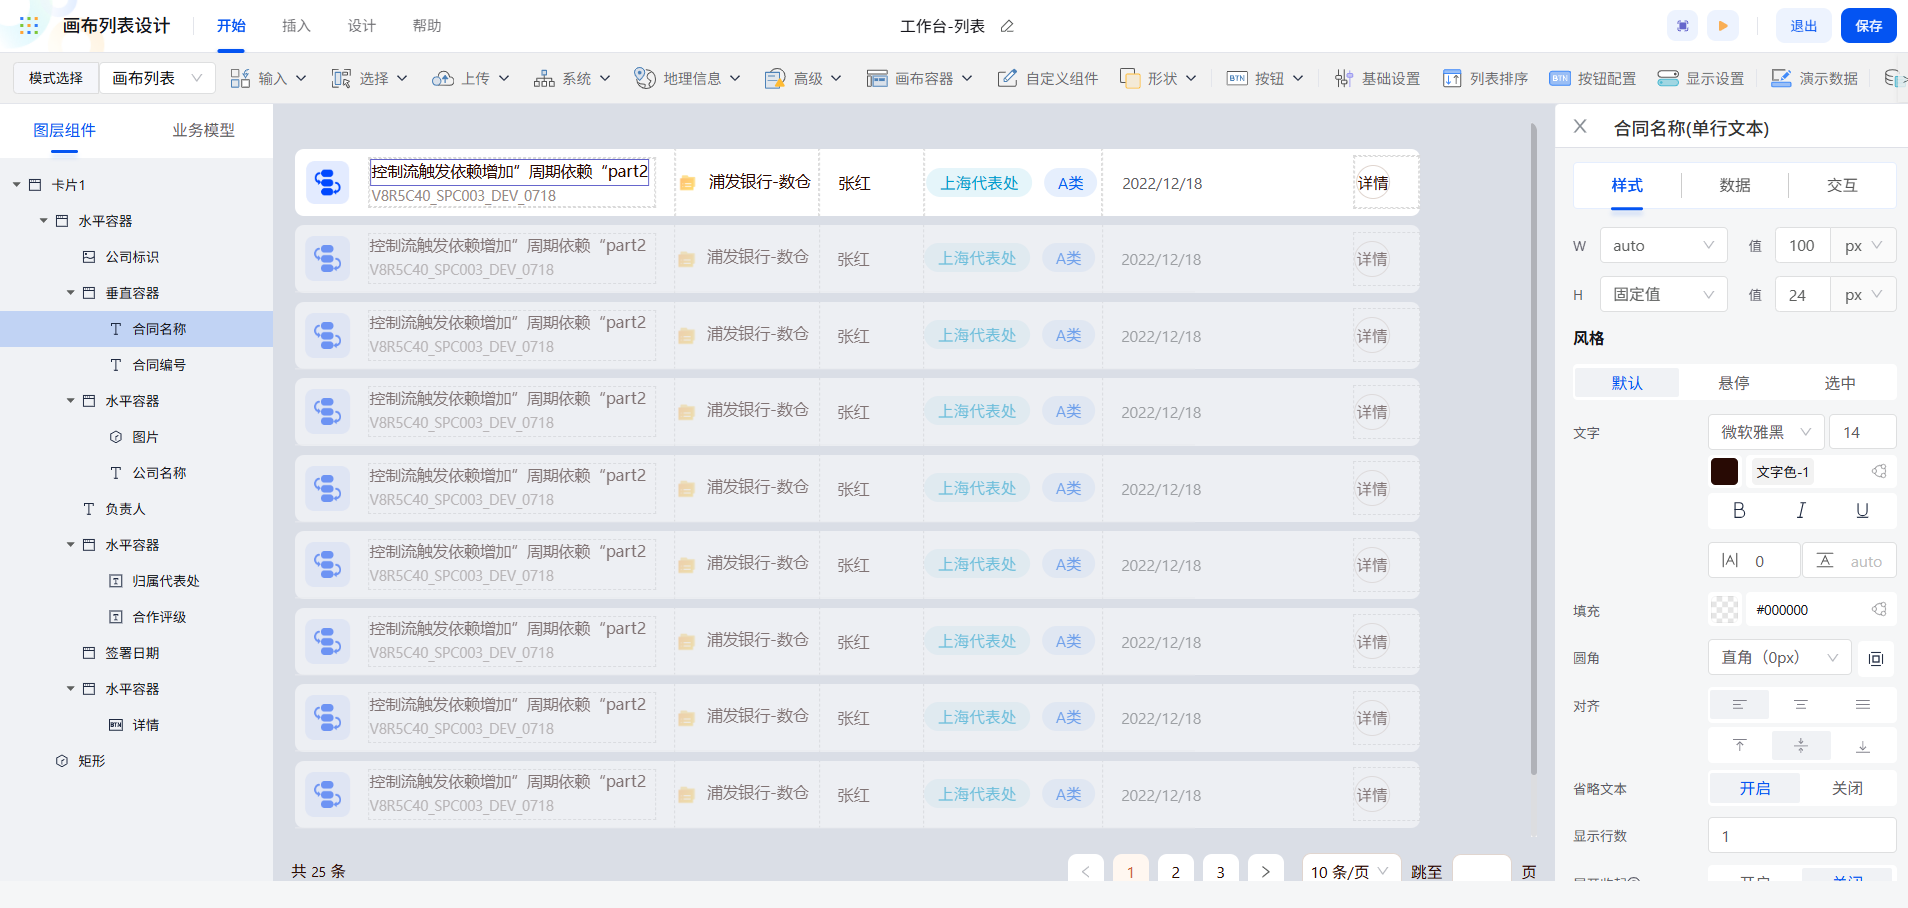1908x908 pixels.
Task: Click the 退出 button
Action: (x=1802, y=25)
